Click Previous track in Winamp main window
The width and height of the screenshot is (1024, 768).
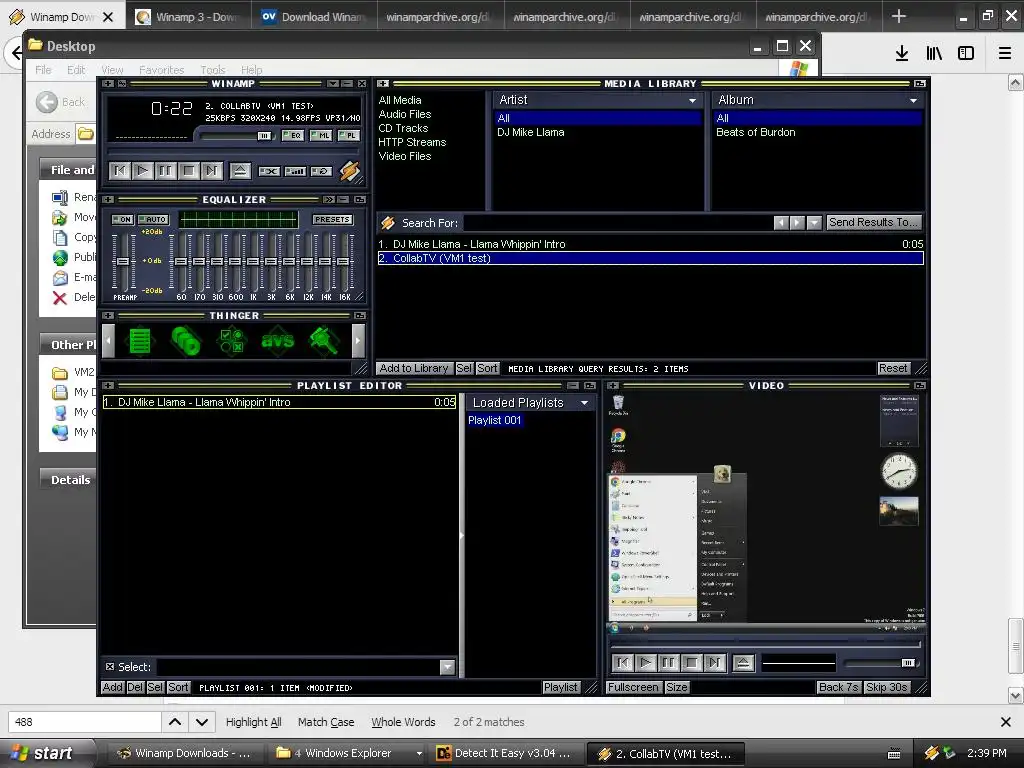click(120, 171)
